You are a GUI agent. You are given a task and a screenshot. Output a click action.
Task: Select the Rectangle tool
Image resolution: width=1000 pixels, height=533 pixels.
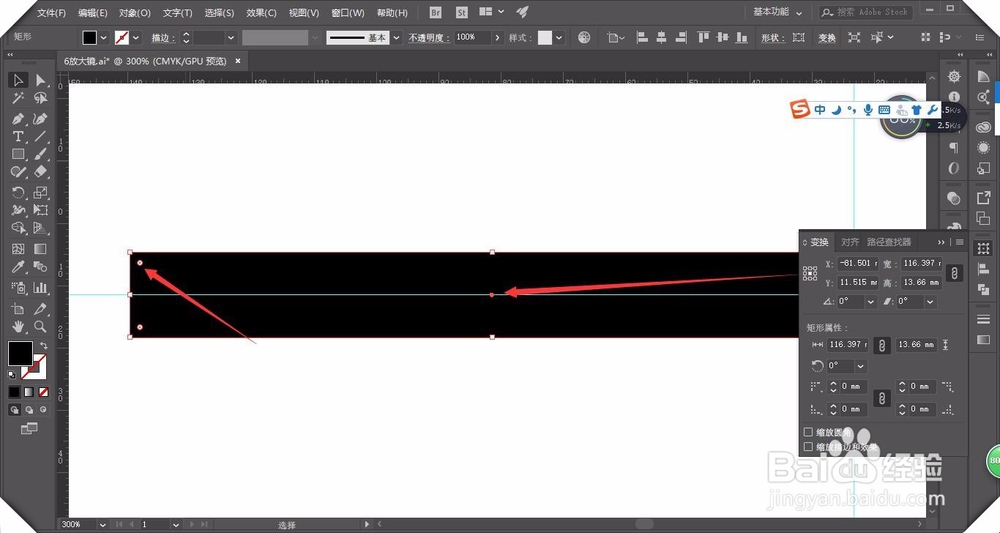tap(18, 154)
